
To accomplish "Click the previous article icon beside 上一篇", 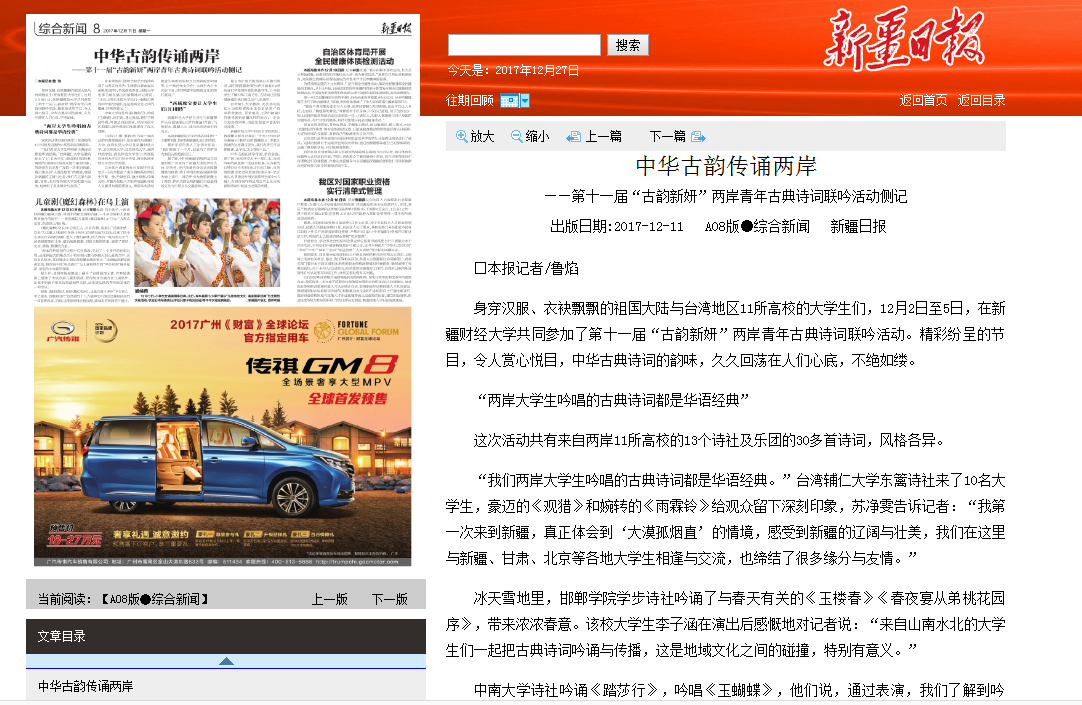I will pyautogui.click(x=574, y=136).
